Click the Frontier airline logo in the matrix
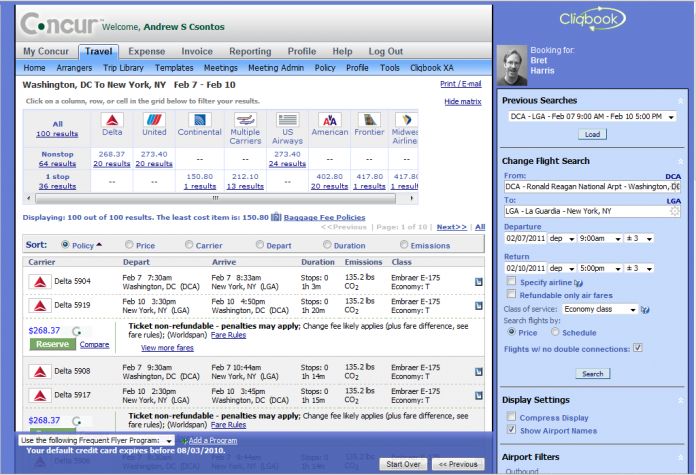Screen dimensions: 696x475 tap(369, 120)
